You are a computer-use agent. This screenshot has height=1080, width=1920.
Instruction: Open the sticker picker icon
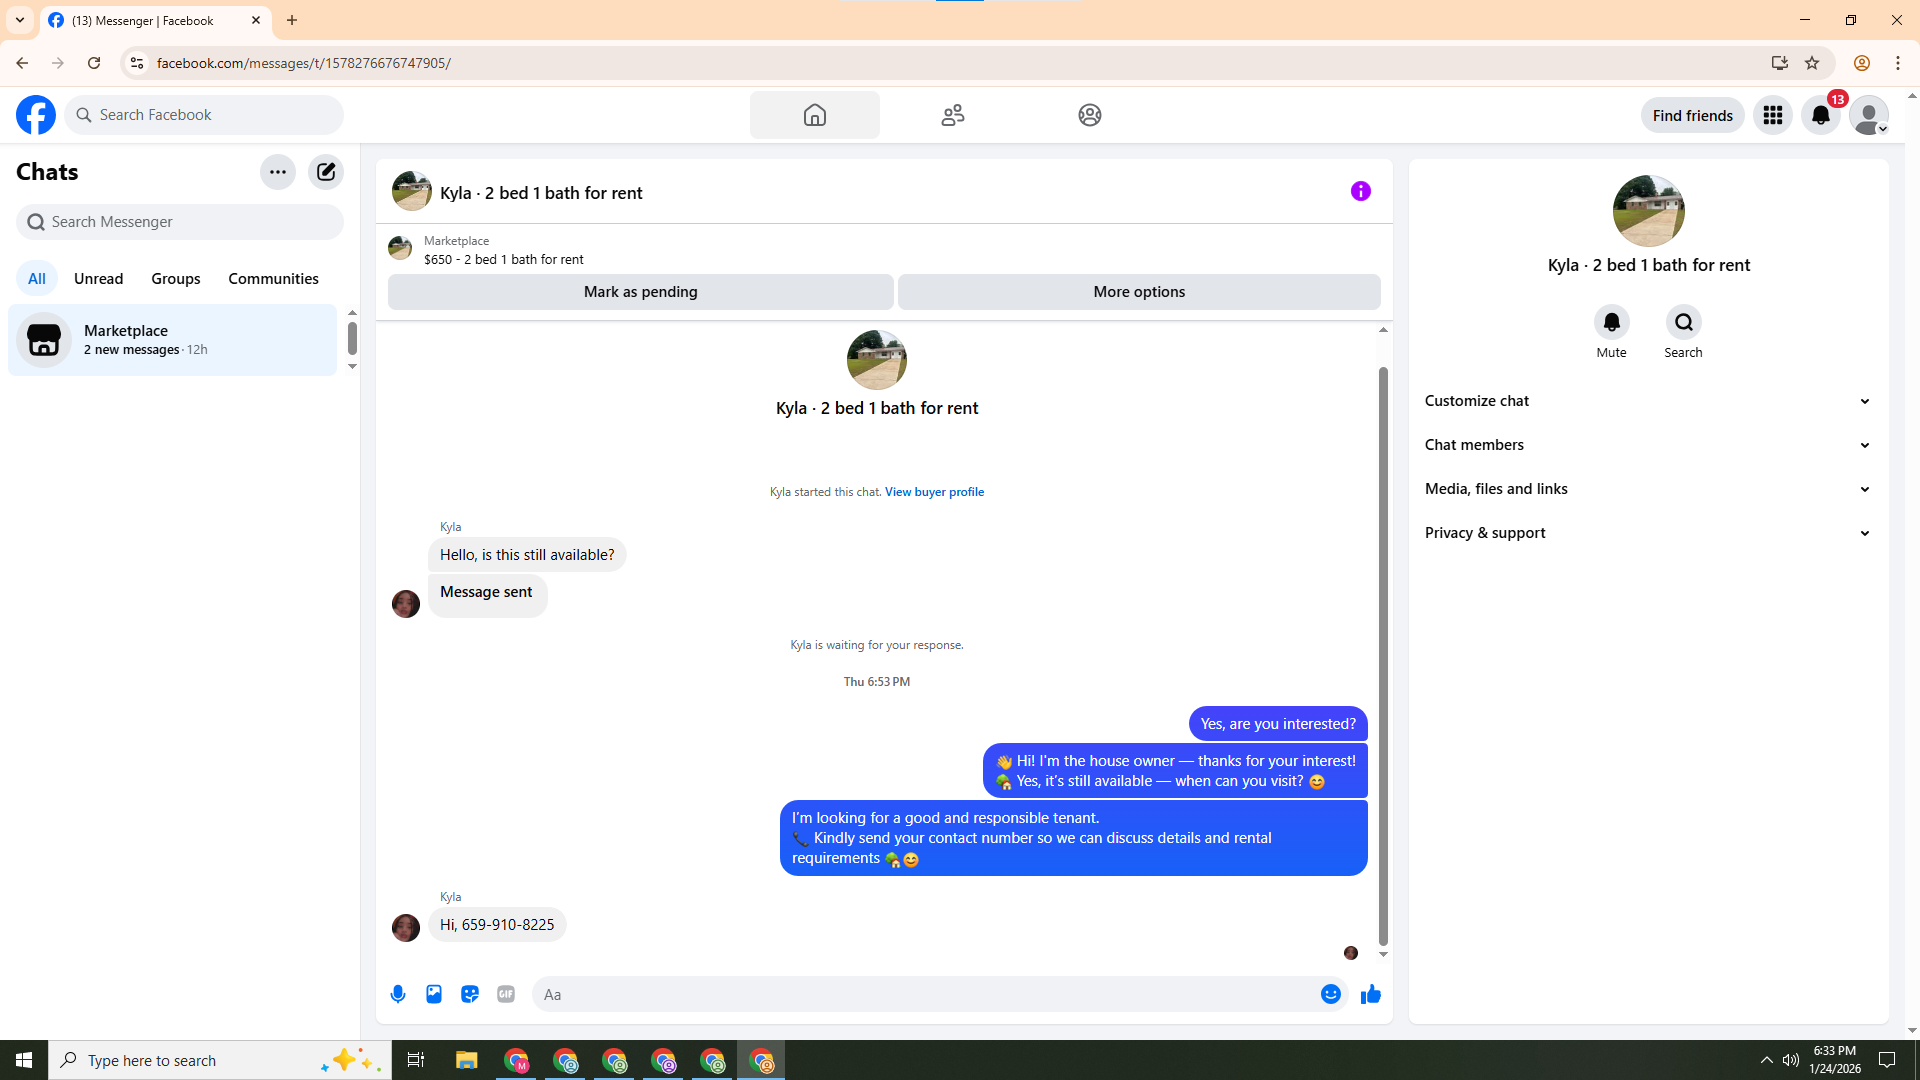470,994
